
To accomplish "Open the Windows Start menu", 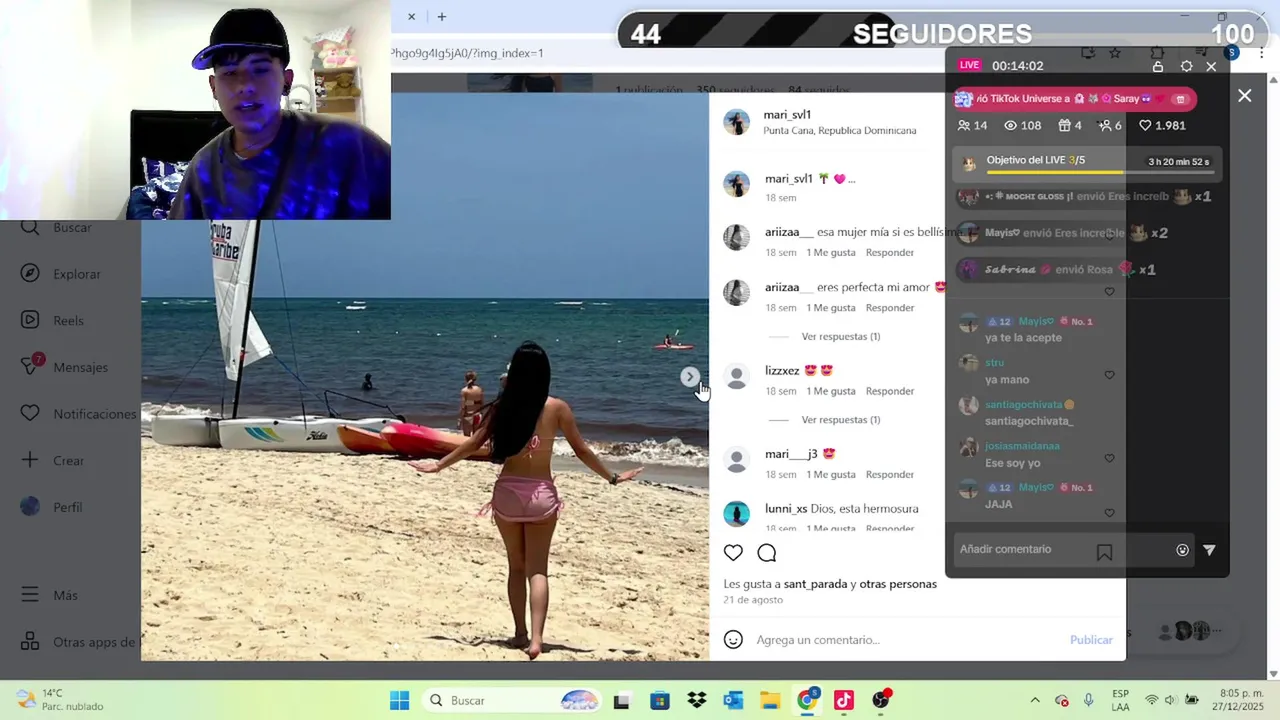I will pos(399,700).
